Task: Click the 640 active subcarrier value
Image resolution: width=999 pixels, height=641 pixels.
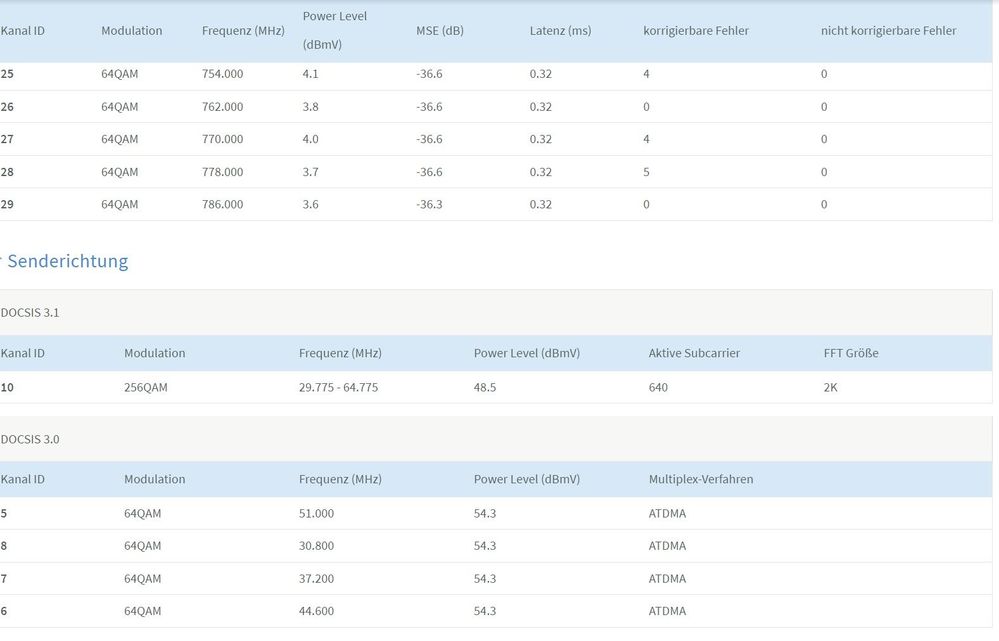Action: tap(658, 387)
